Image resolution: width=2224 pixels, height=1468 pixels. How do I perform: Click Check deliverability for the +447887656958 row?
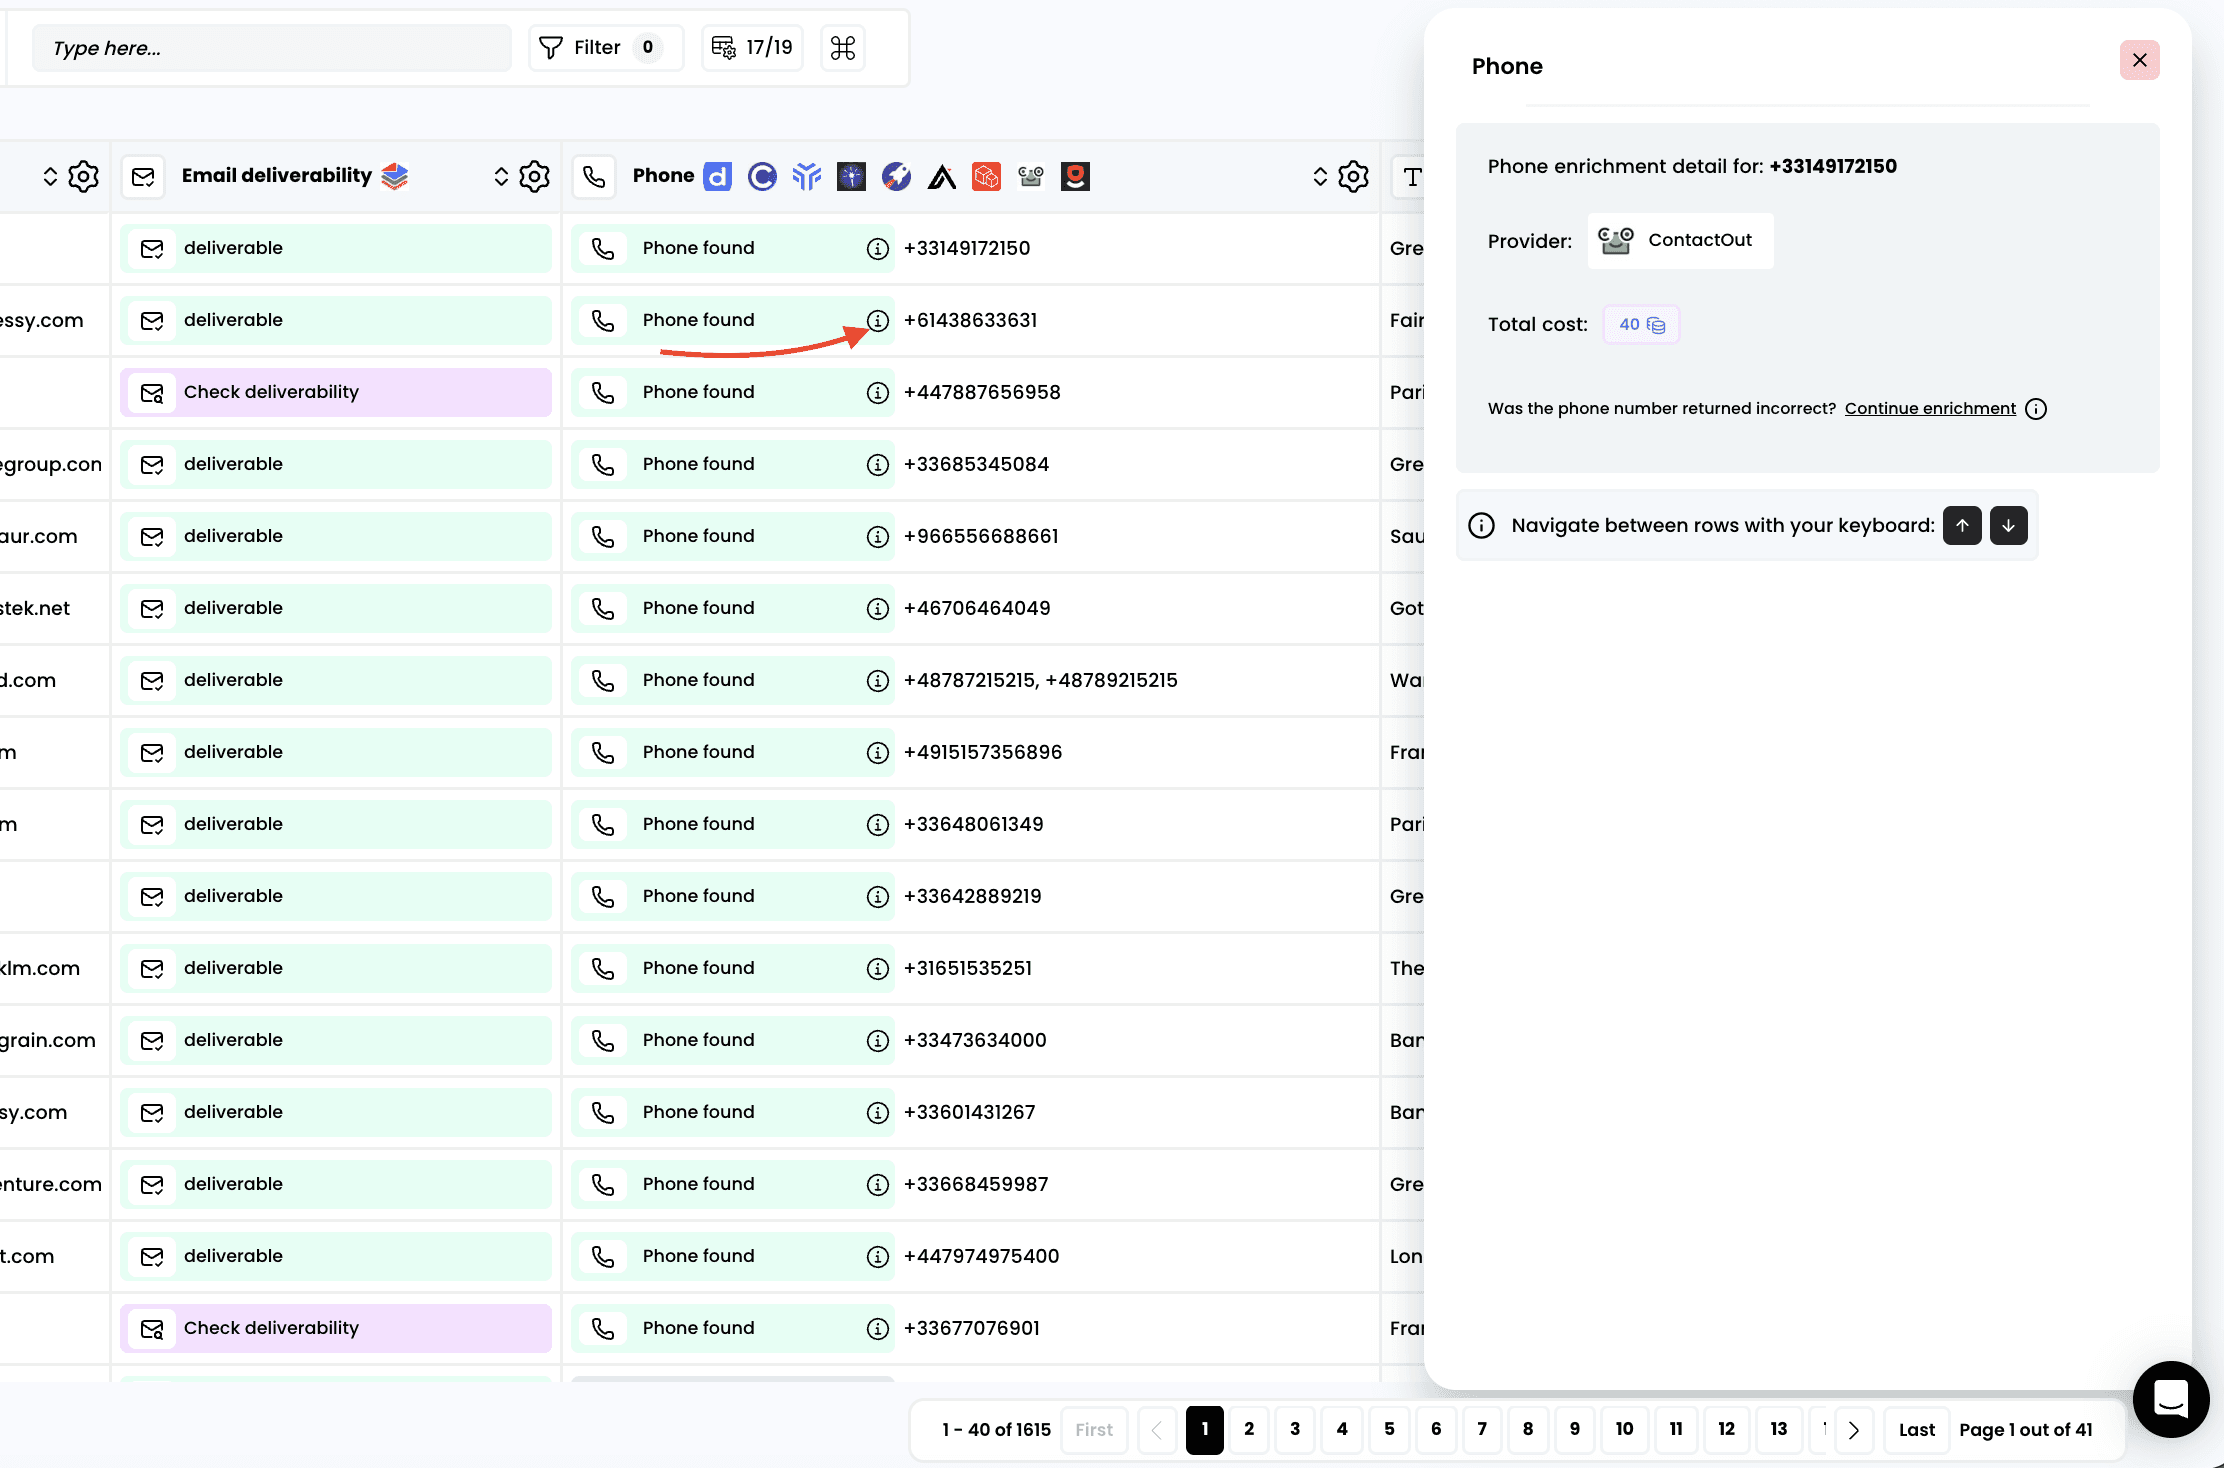point(336,393)
